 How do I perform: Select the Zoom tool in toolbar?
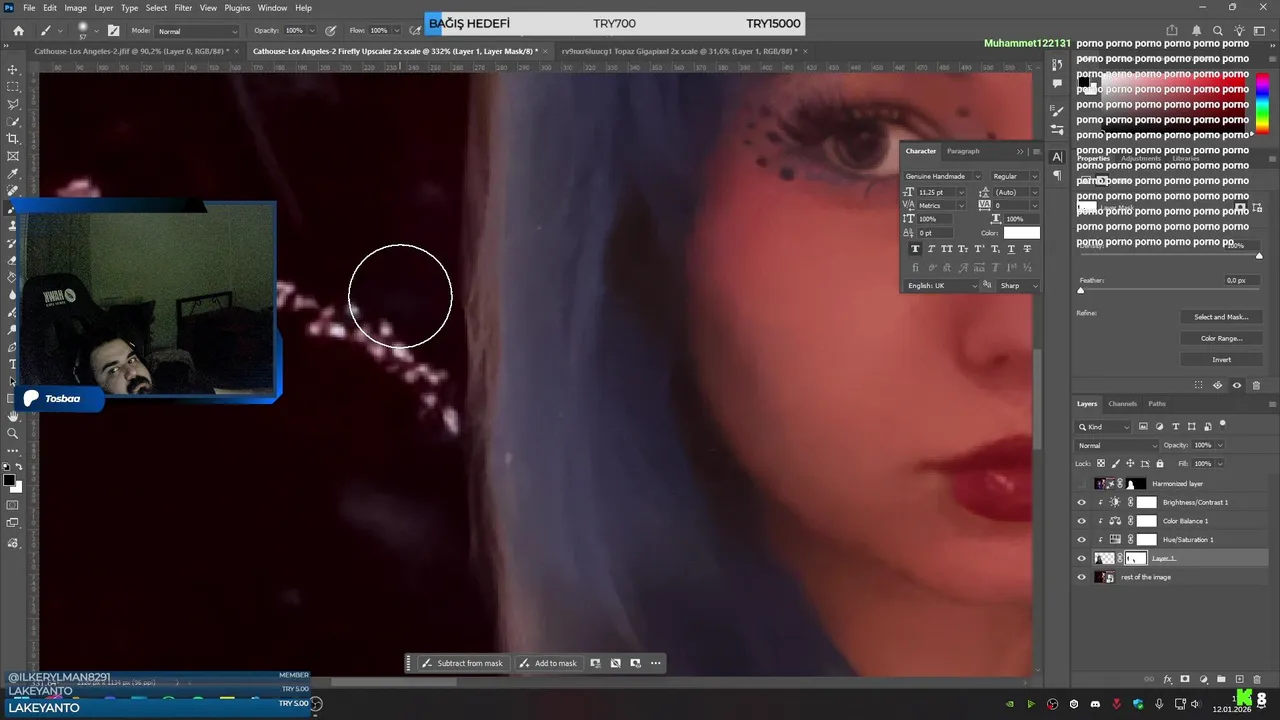[13, 433]
